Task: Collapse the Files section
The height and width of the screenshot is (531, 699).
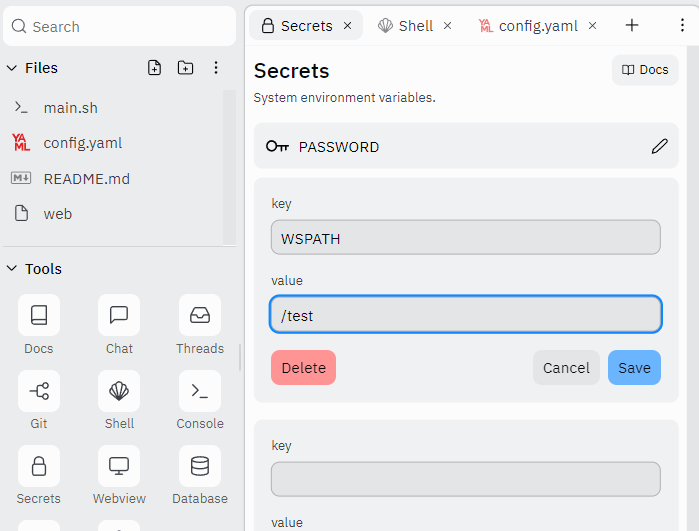Action: click(12, 68)
